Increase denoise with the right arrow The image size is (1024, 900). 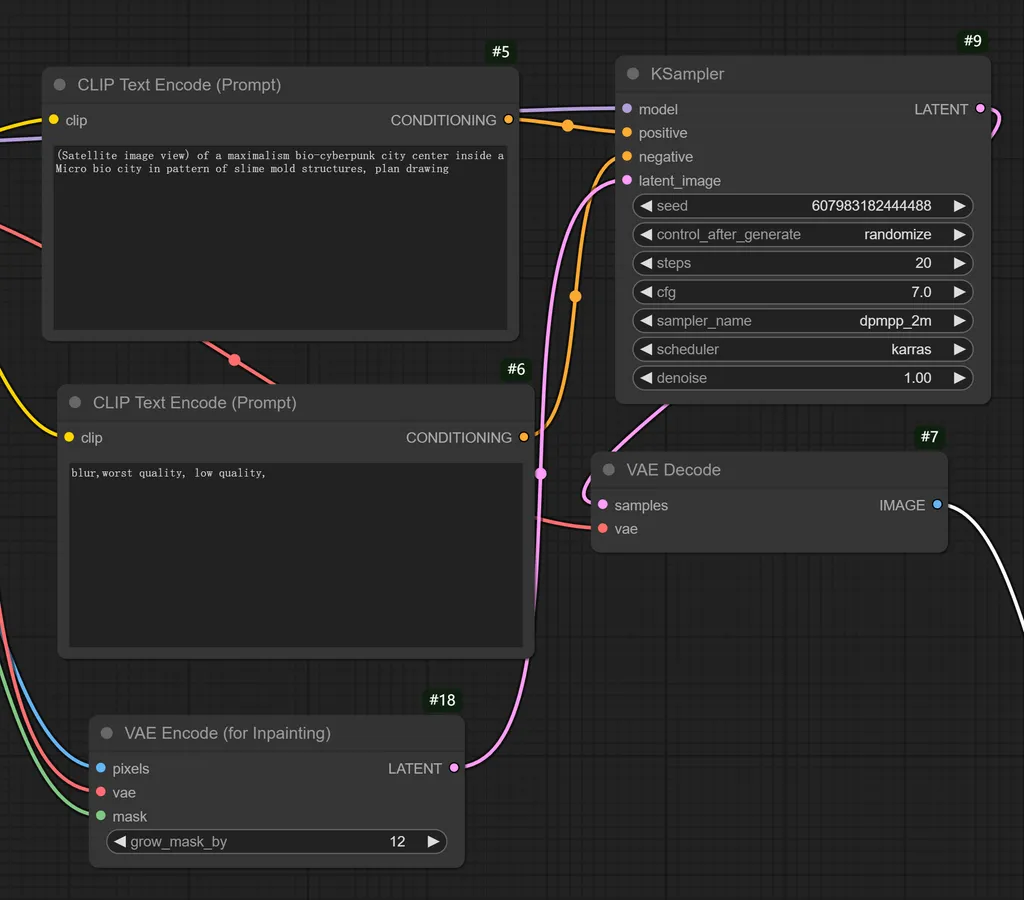coord(959,378)
